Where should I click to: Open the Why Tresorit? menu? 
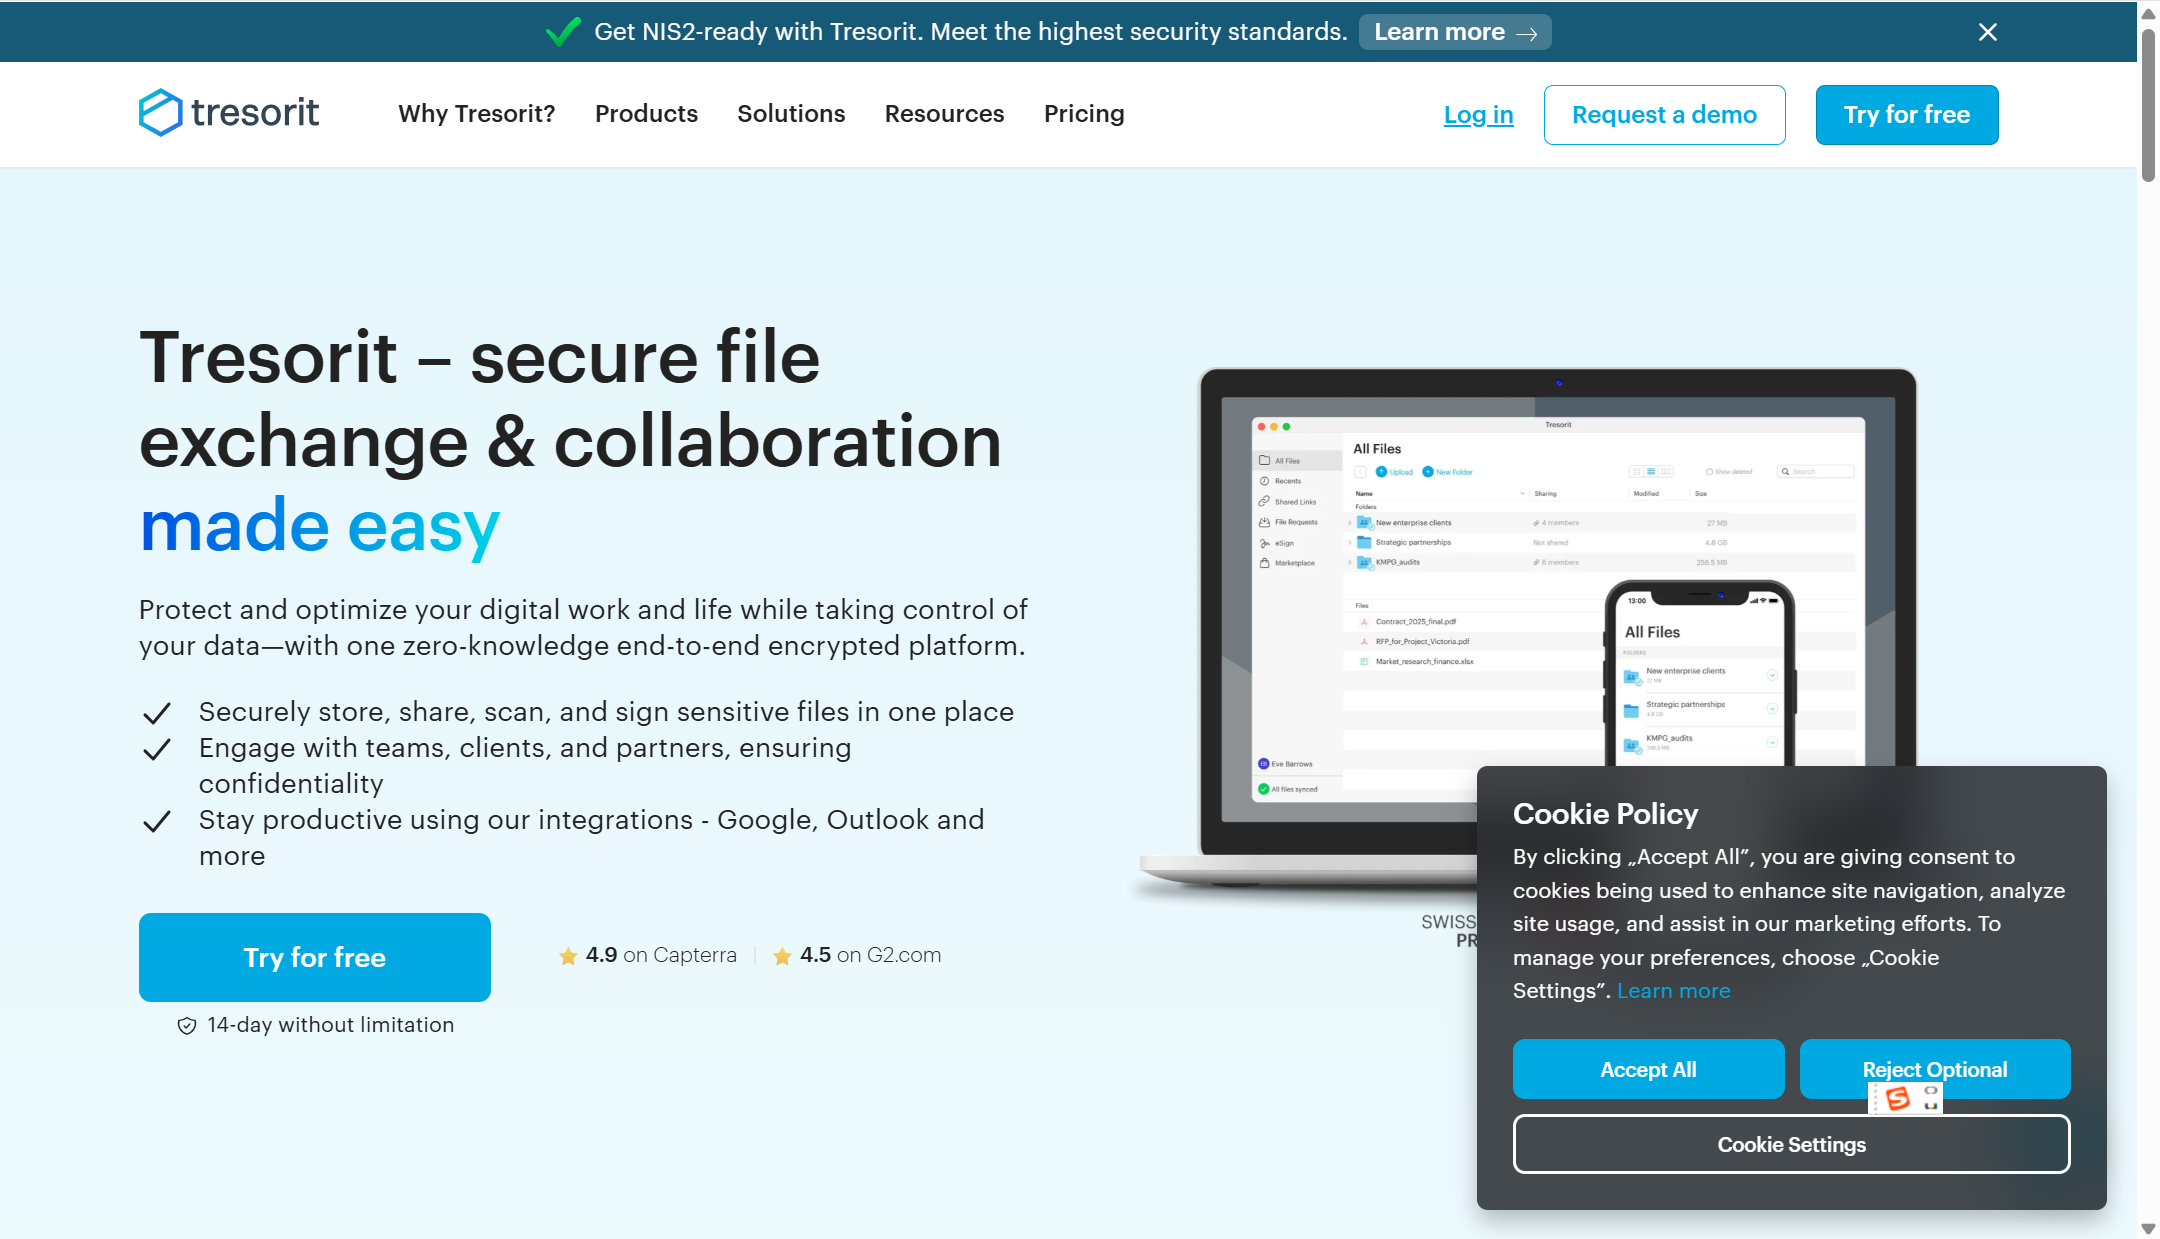(476, 114)
